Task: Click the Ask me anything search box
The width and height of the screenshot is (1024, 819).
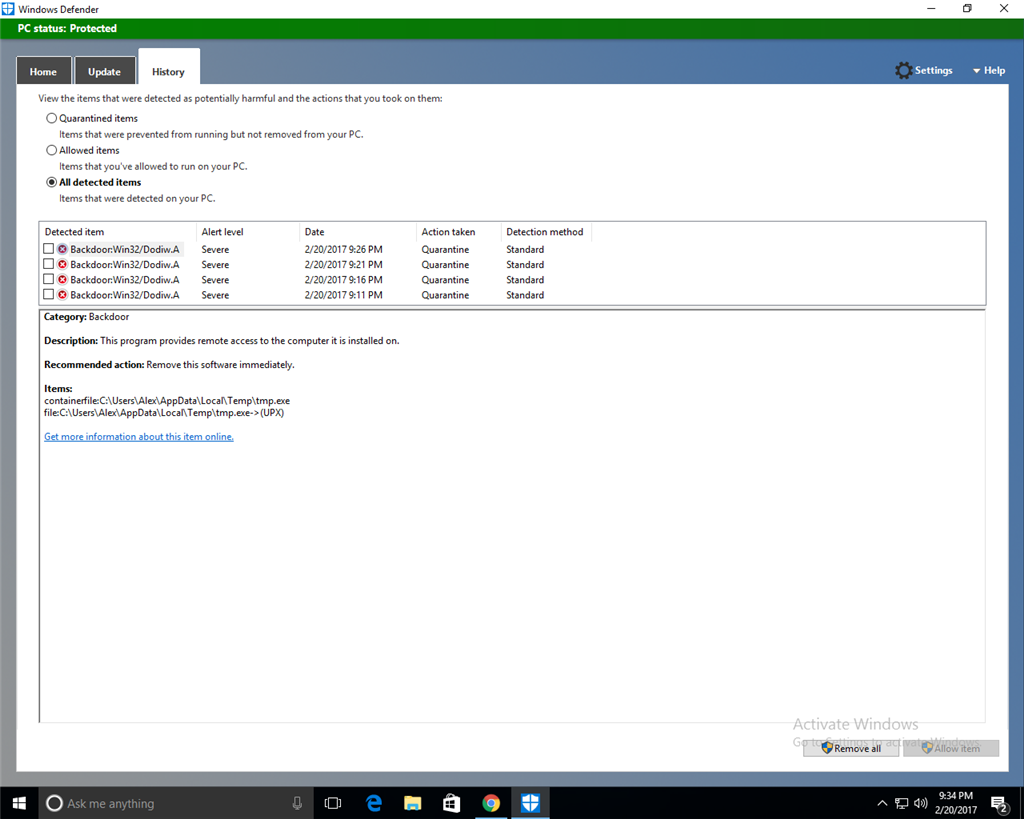Action: pos(176,803)
